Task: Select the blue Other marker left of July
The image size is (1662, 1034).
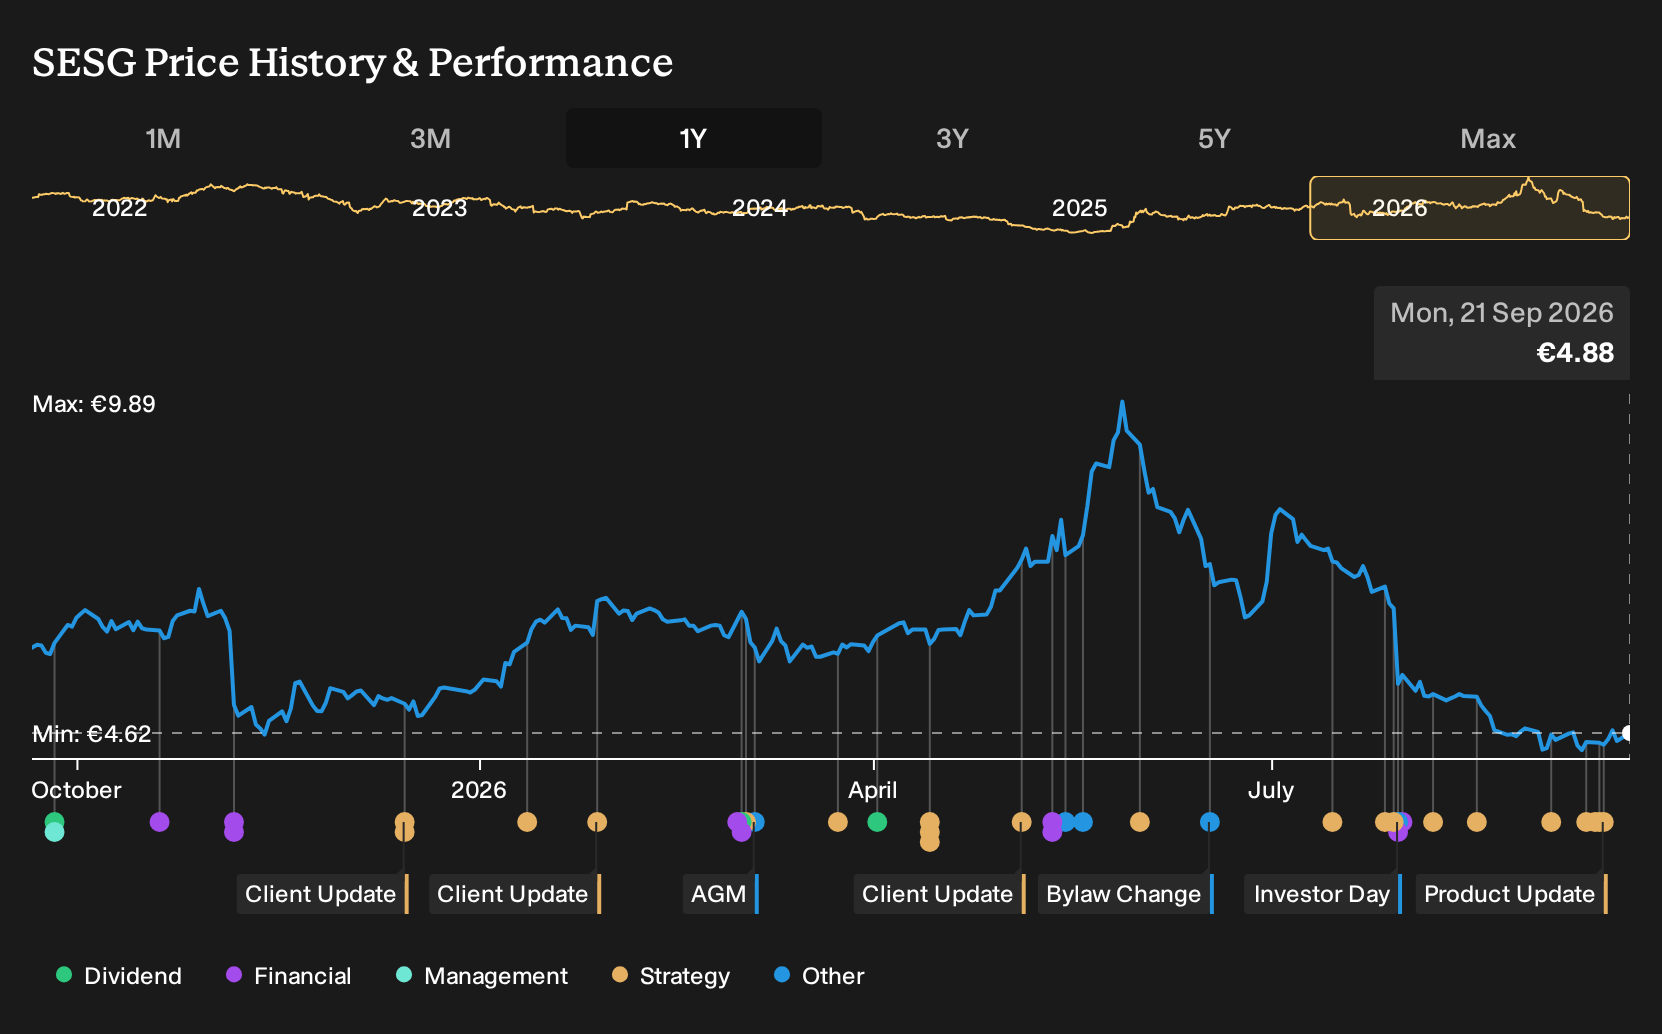Action: [1210, 822]
